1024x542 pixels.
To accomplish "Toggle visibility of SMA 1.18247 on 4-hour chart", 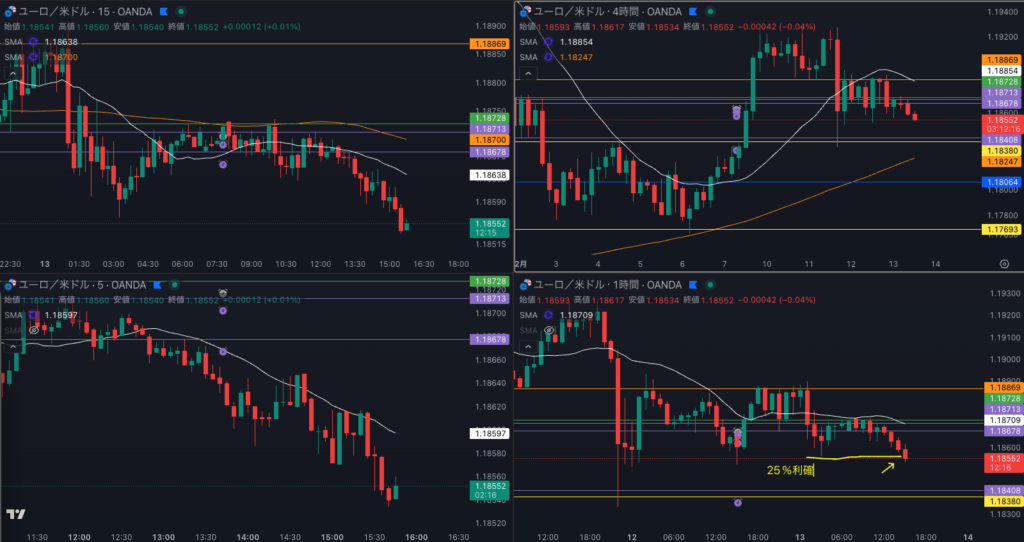I will [x=548, y=57].
